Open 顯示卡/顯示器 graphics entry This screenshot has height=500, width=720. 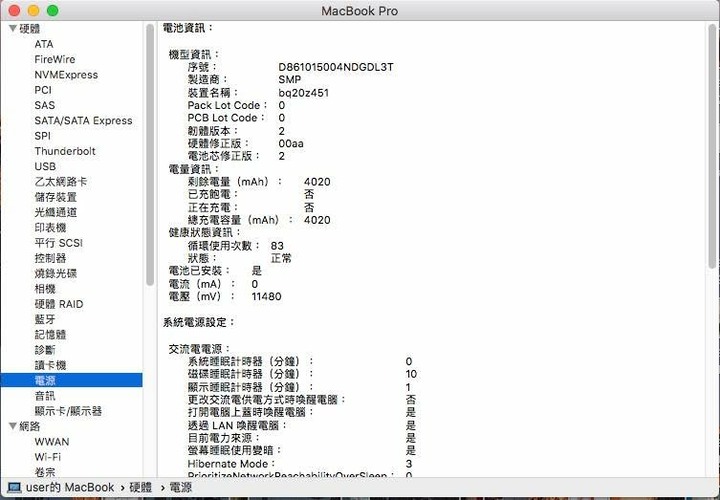tap(68, 411)
